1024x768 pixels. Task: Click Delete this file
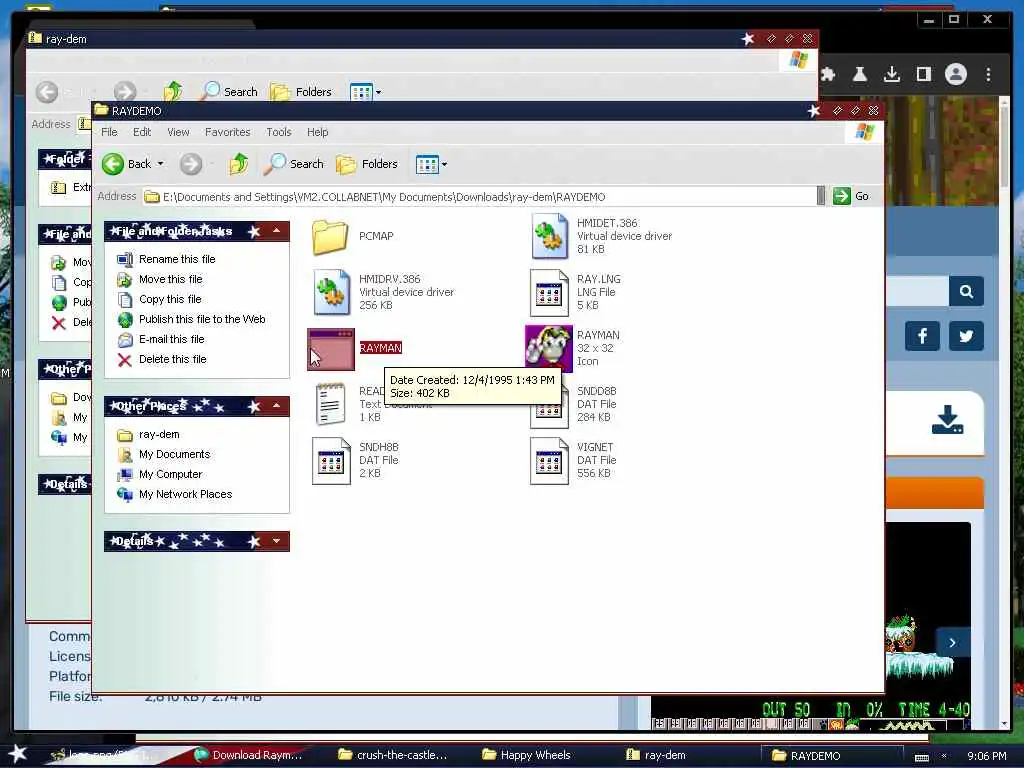[x=172, y=359]
